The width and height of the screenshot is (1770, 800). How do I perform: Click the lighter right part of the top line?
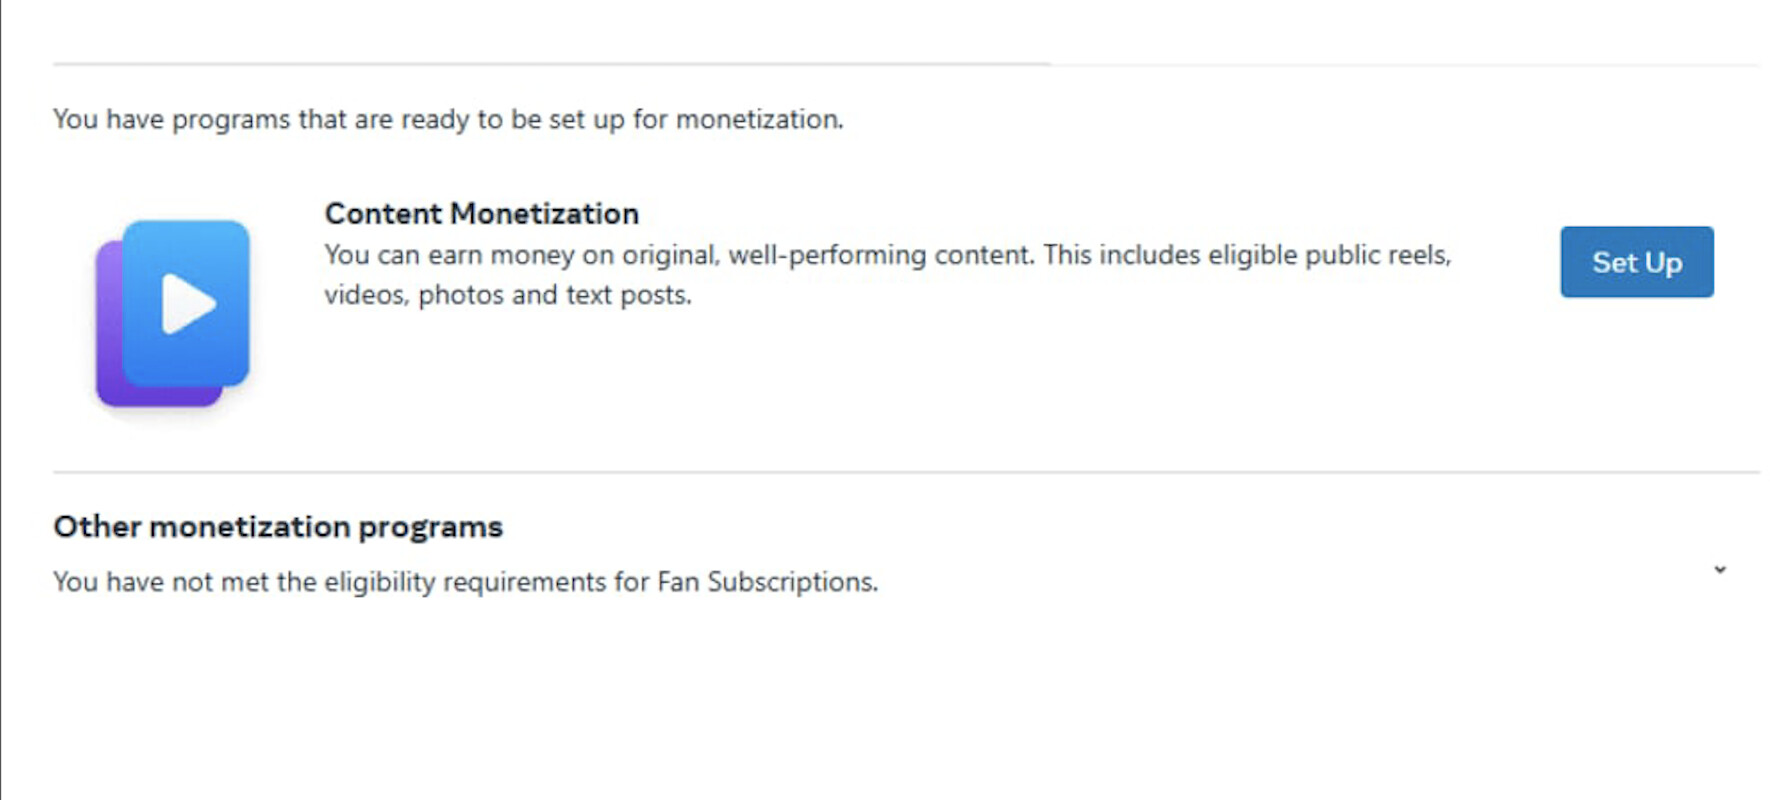pyautogui.click(x=1400, y=65)
